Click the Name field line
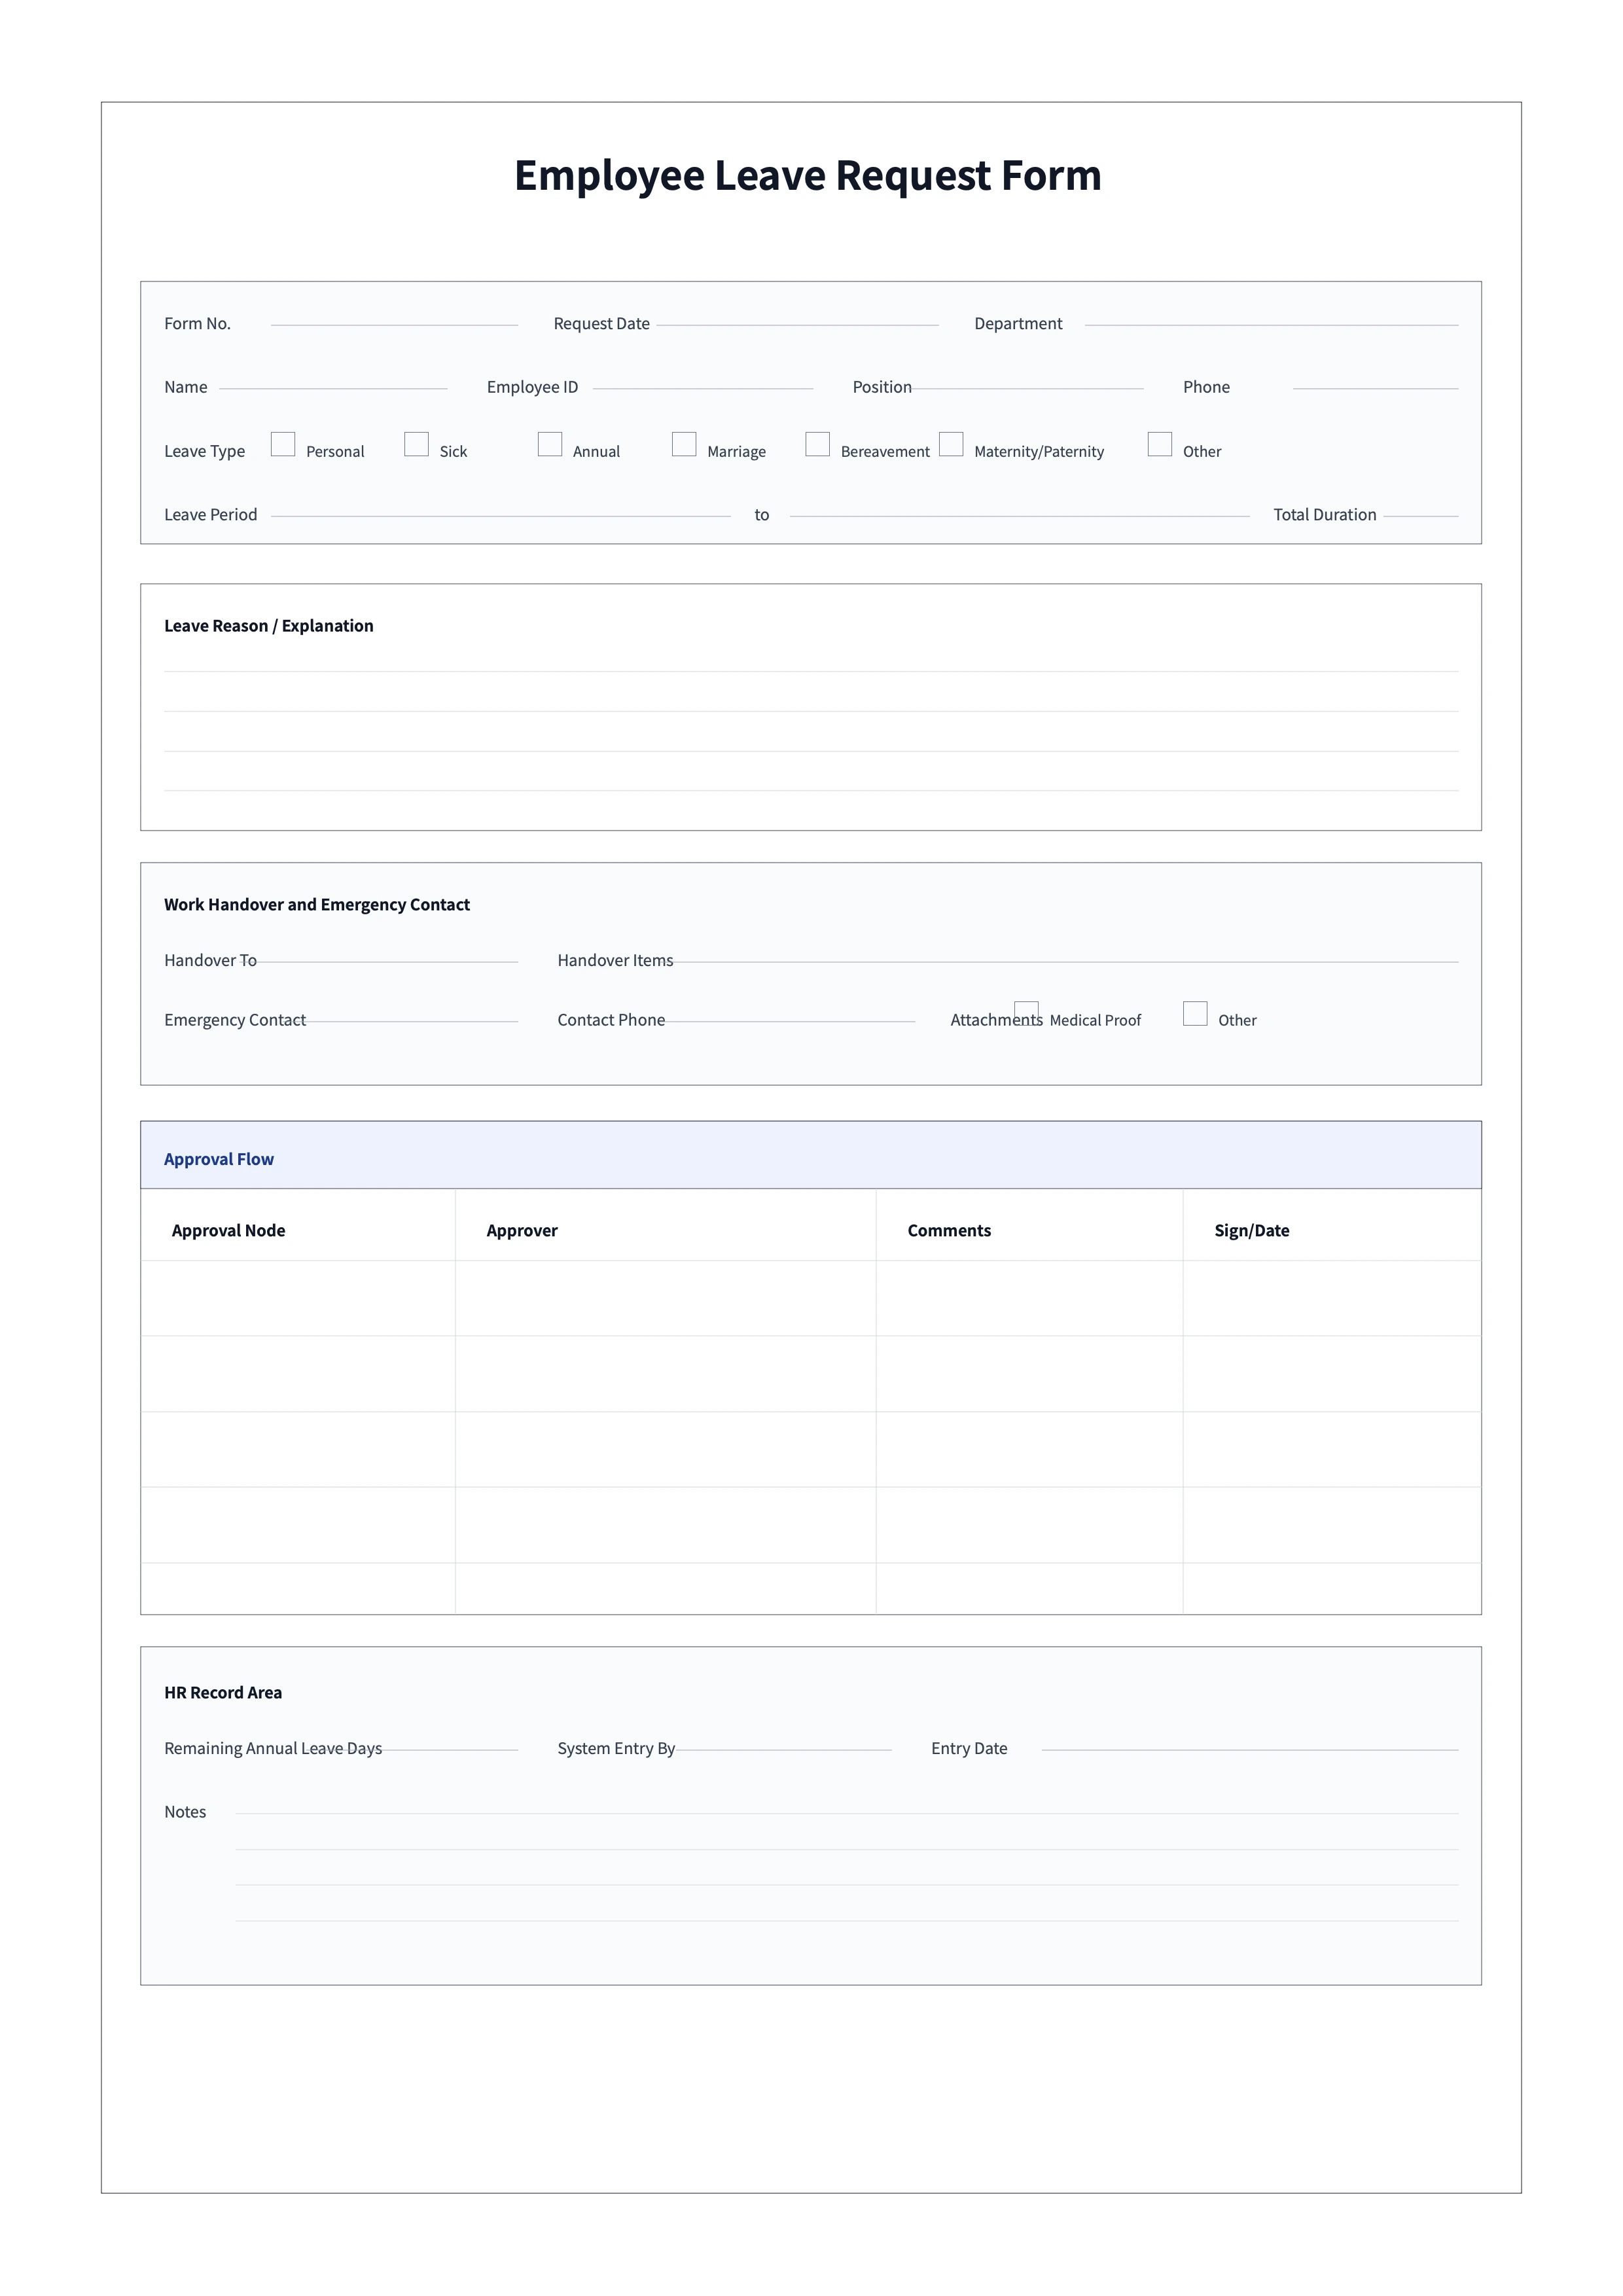1623x2296 pixels. (333, 387)
